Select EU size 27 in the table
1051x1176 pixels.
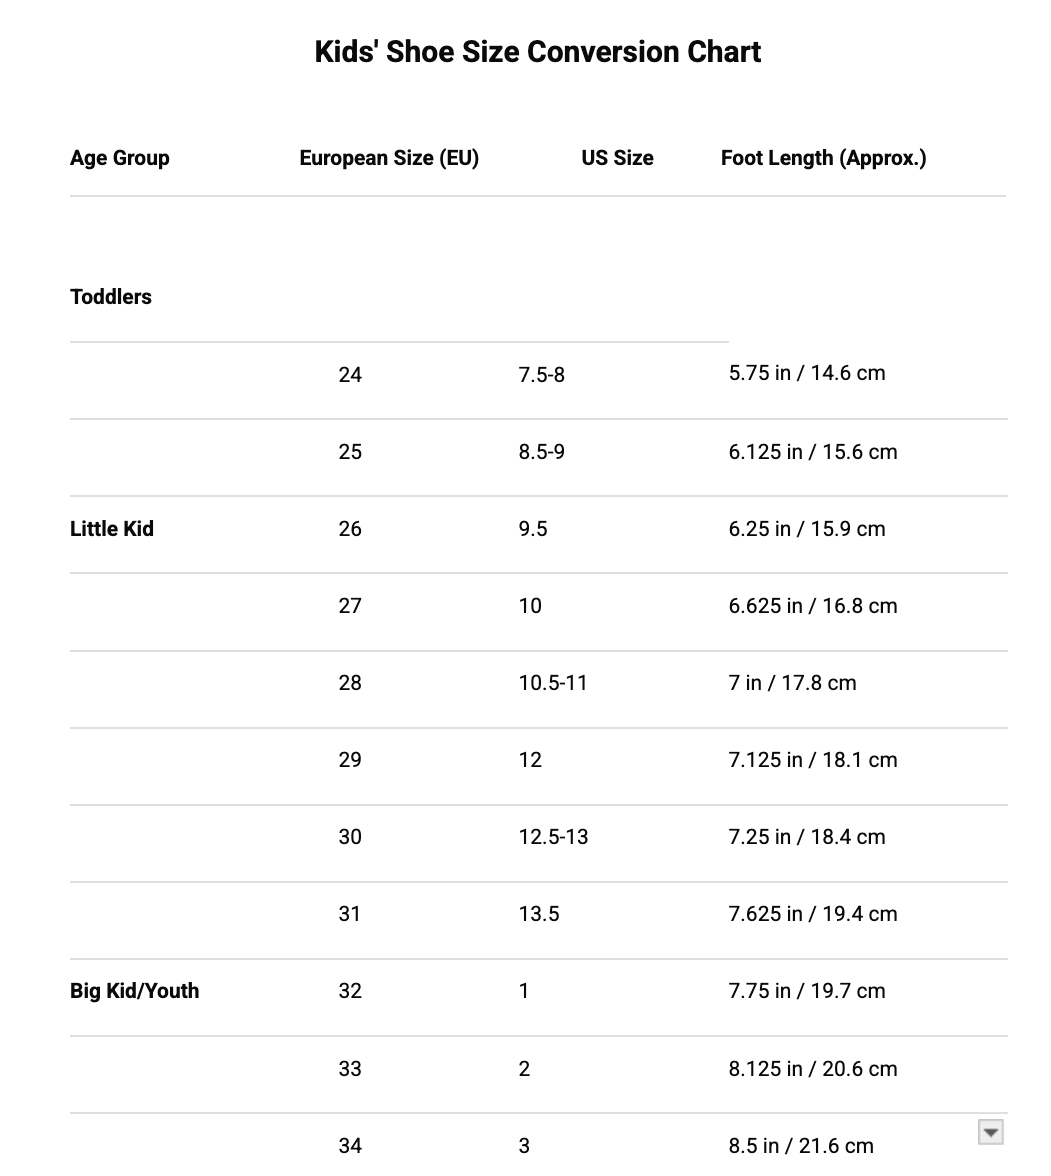point(350,606)
